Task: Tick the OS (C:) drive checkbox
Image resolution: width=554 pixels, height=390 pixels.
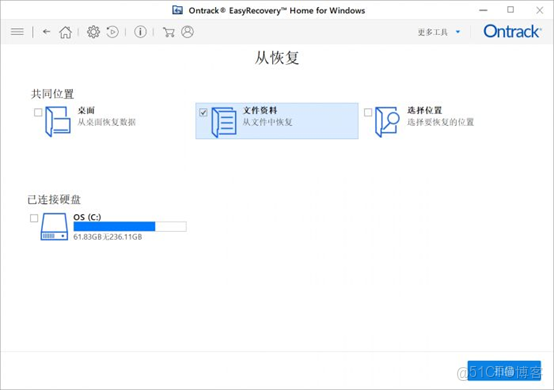Action: click(34, 218)
